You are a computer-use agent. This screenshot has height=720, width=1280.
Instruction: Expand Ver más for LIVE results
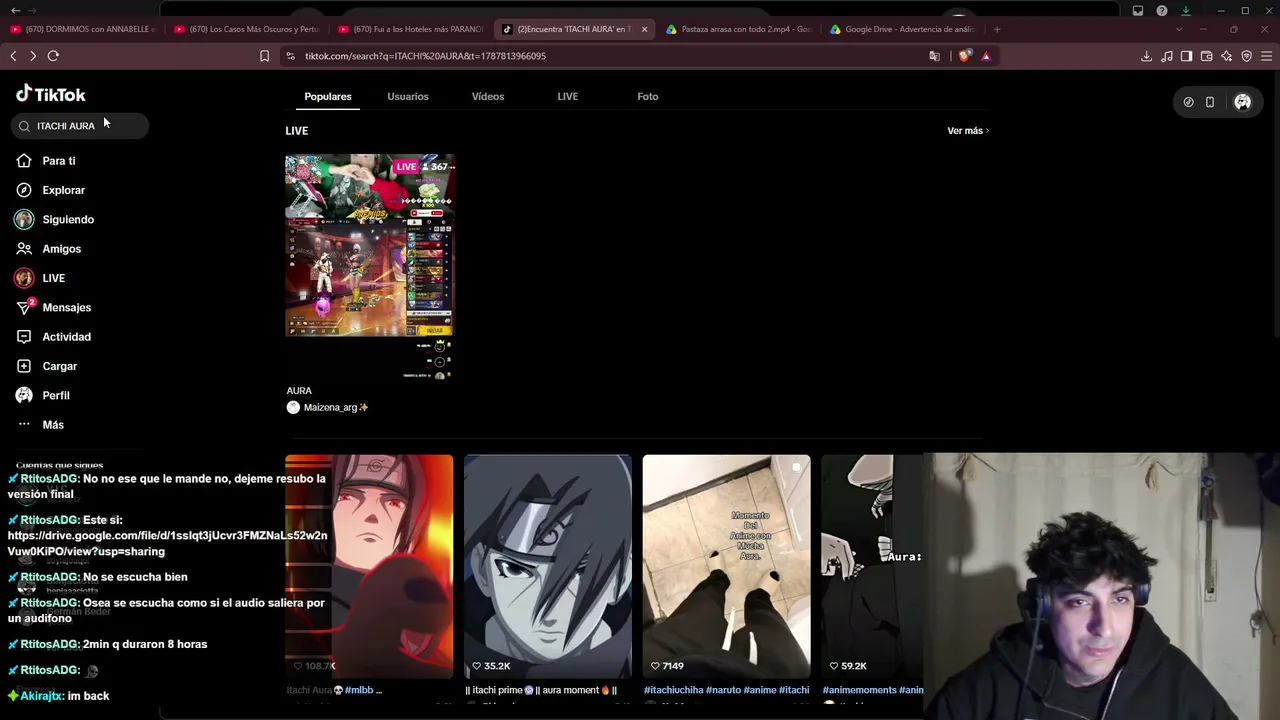(968, 131)
